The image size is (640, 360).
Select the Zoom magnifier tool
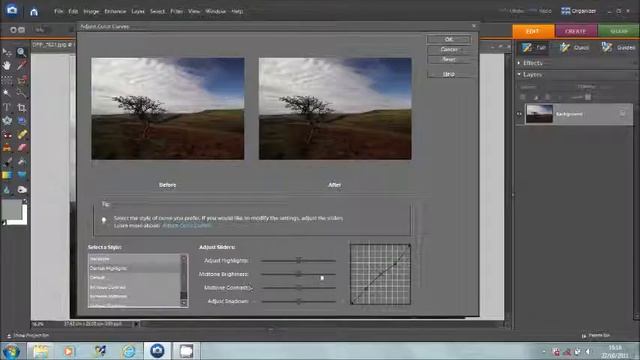21,52
